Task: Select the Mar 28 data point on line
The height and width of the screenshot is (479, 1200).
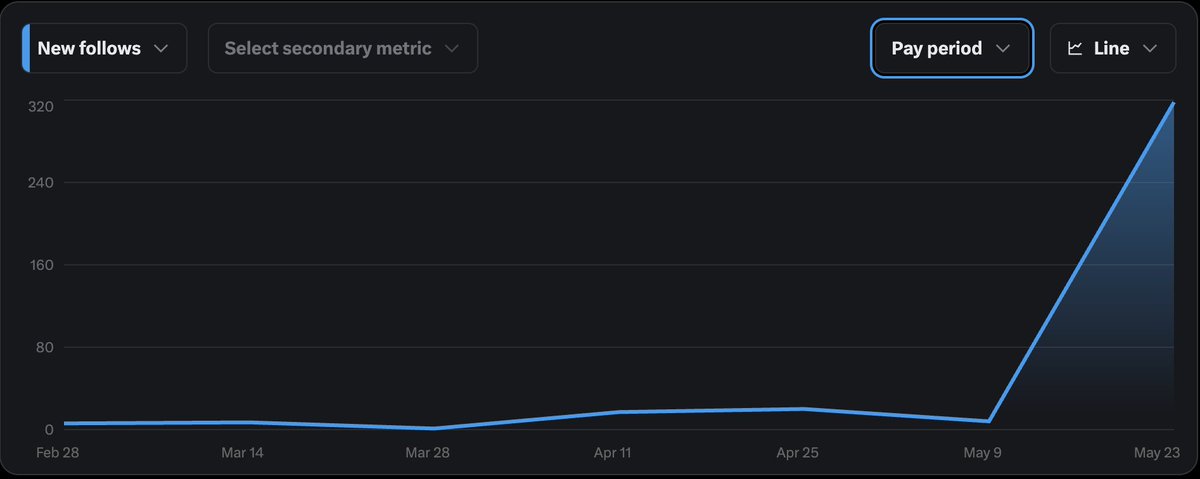Action: 433,428
